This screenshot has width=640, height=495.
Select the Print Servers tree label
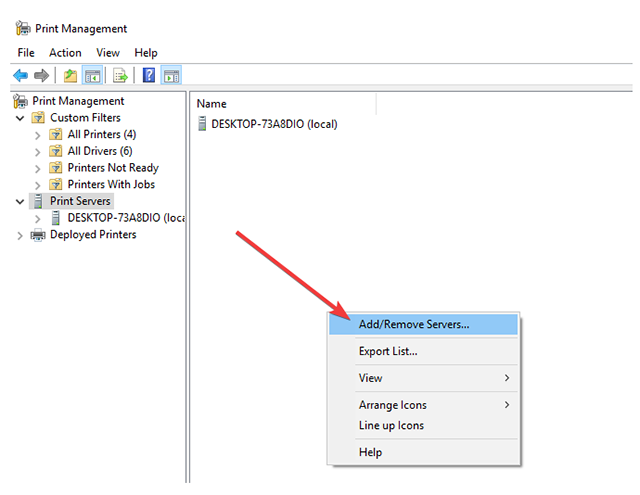pos(80,201)
